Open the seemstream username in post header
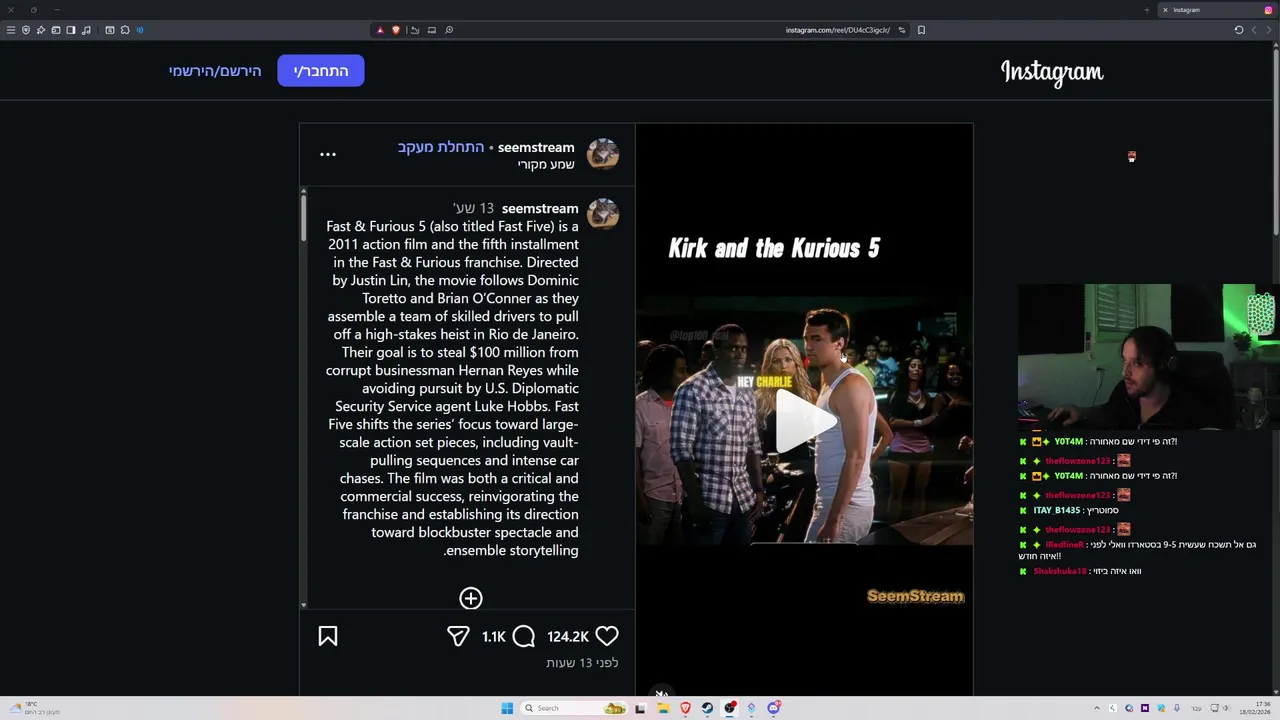 pos(536,147)
